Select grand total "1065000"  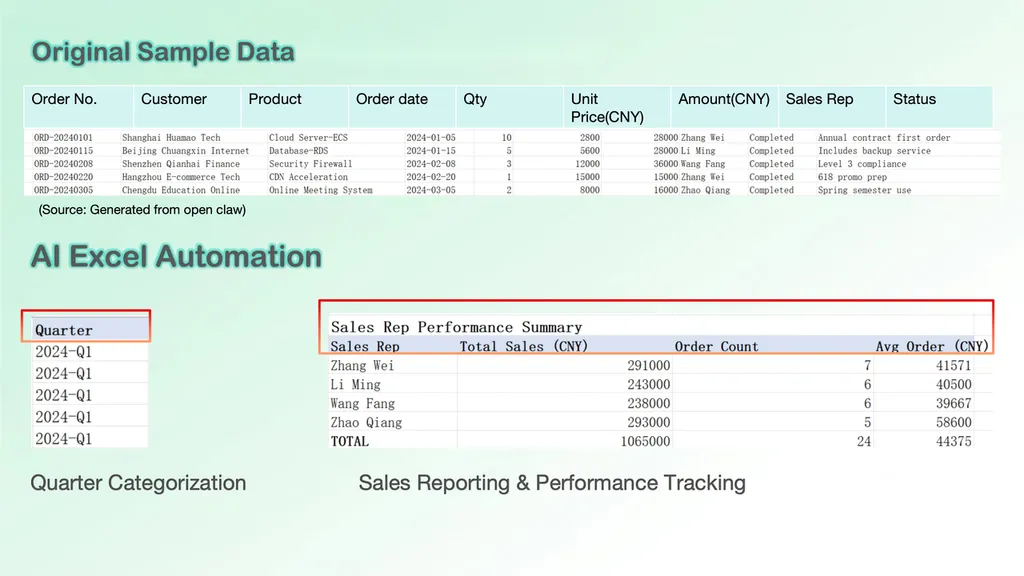tap(645, 441)
